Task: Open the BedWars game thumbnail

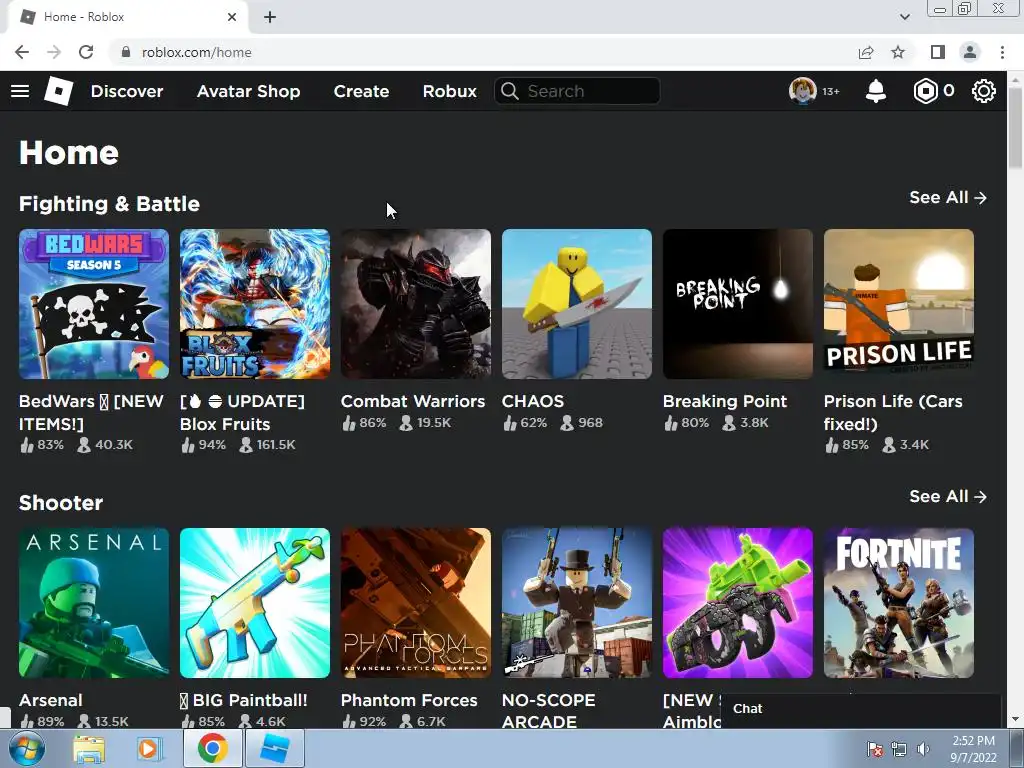Action: 94,304
